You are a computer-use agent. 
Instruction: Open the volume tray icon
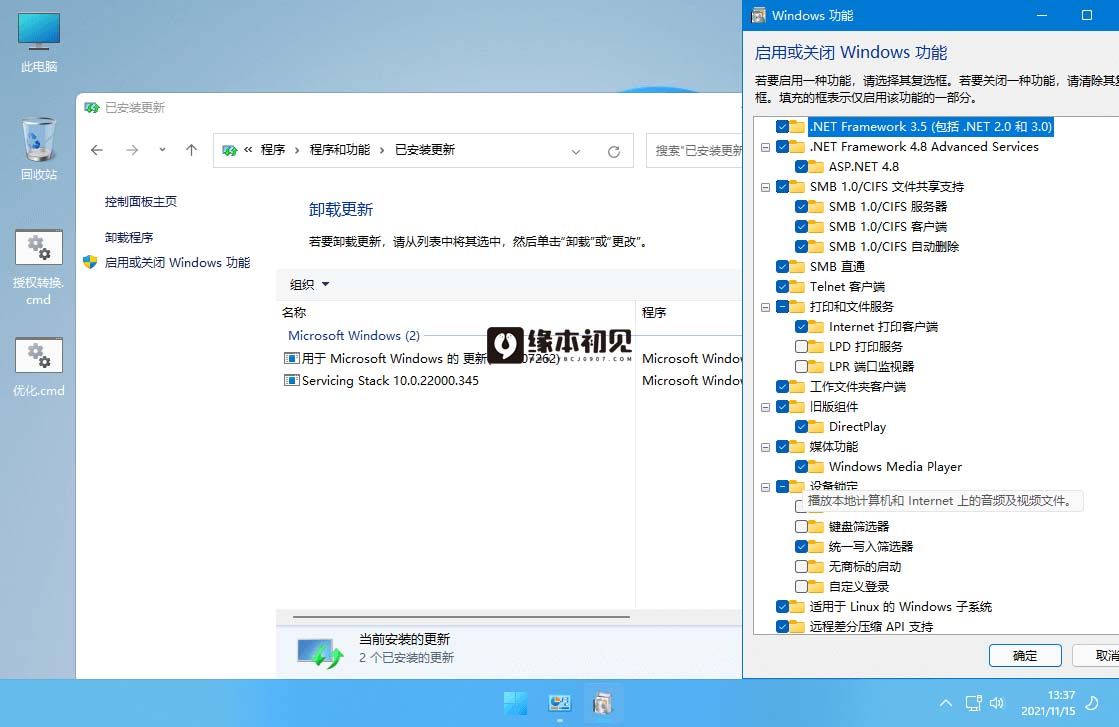click(x=997, y=703)
